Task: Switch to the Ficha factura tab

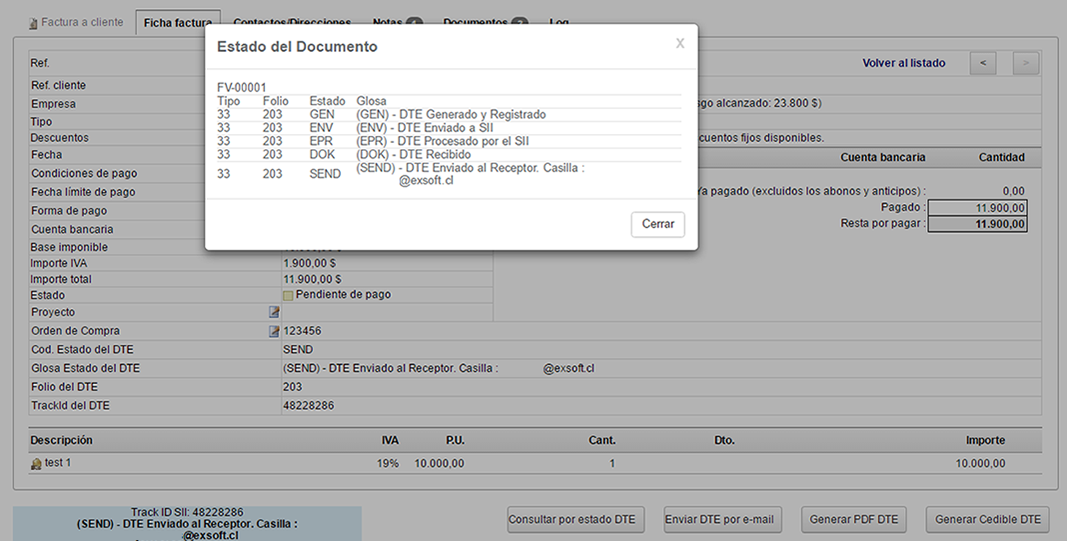Action: [177, 22]
